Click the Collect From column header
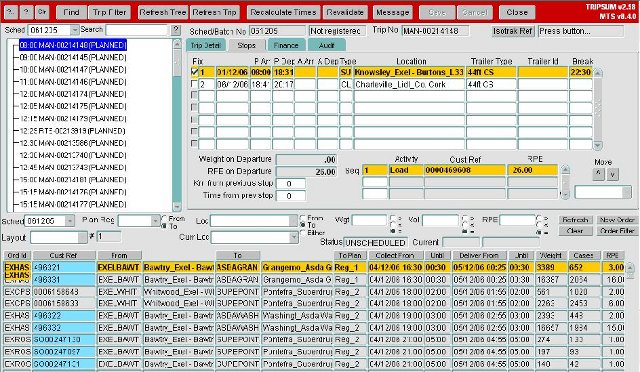Screen dimensions: 640x372 [x=395, y=256]
